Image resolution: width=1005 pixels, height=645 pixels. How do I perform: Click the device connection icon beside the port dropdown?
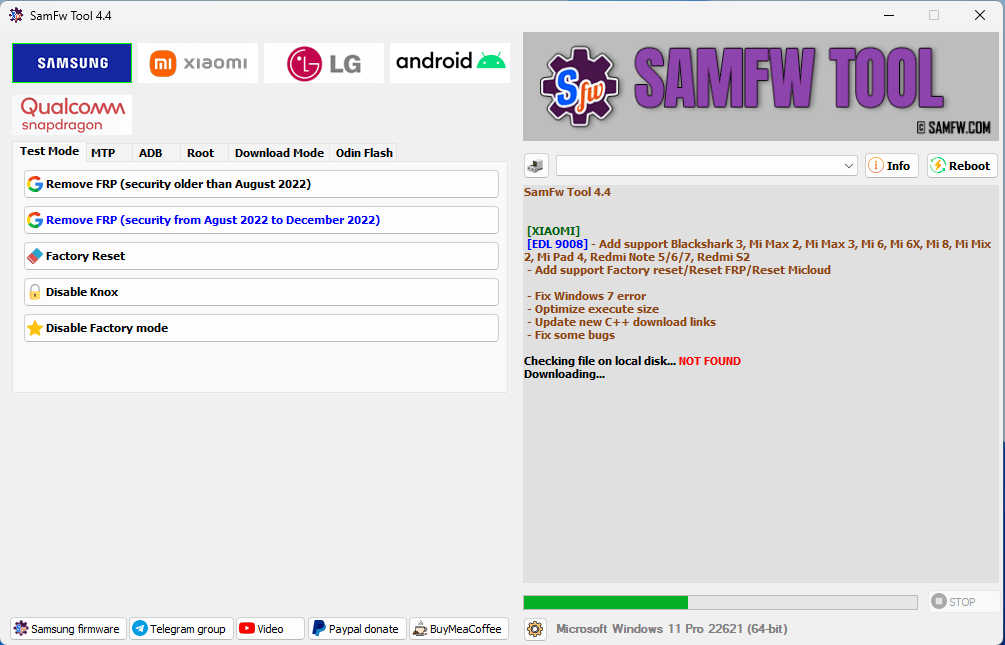(x=535, y=165)
